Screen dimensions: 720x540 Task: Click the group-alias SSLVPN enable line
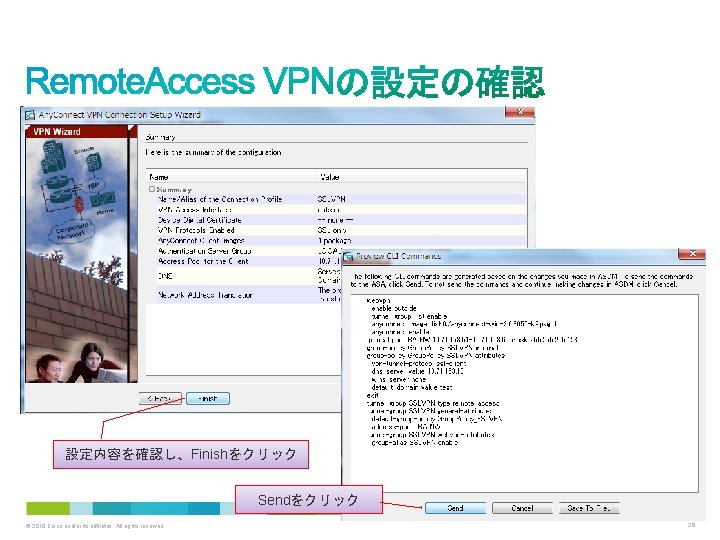[414, 443]
